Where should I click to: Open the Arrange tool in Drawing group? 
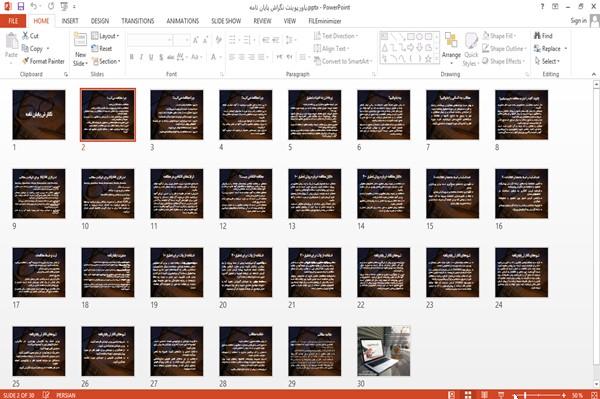pyautogui.click(x=451, y=48)
